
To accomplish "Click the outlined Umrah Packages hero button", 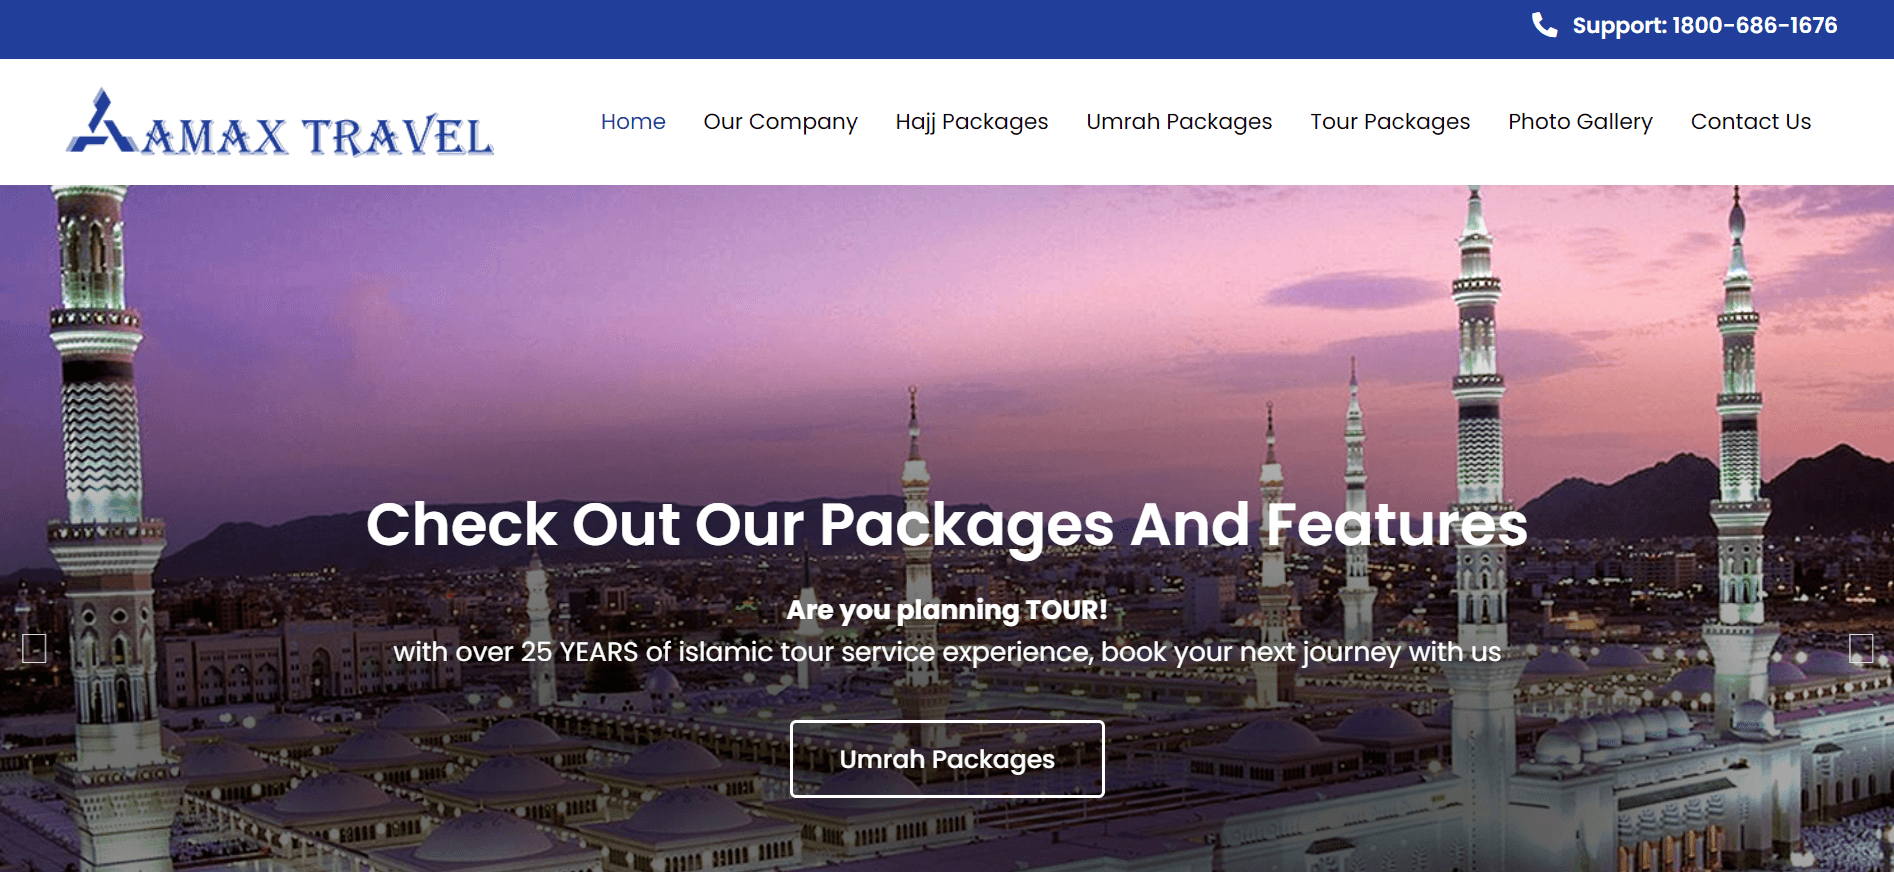I will [947, 759].
